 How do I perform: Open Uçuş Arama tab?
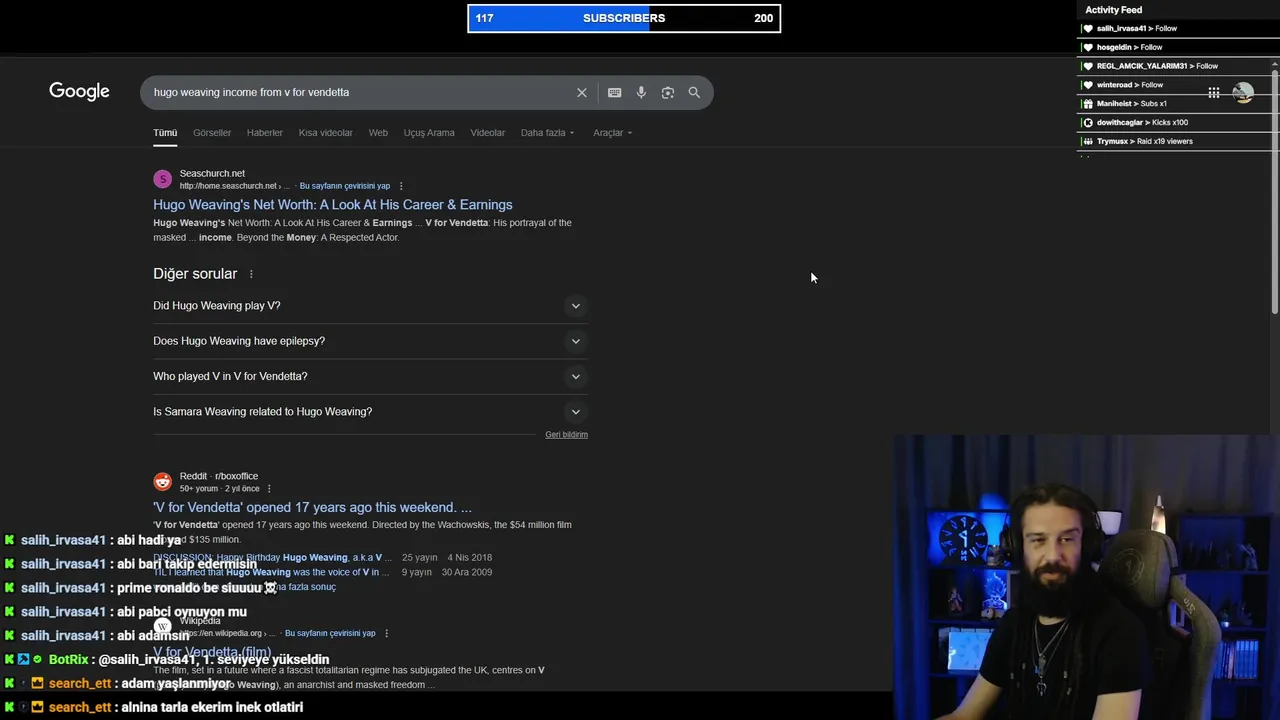(x=429, y=133)
